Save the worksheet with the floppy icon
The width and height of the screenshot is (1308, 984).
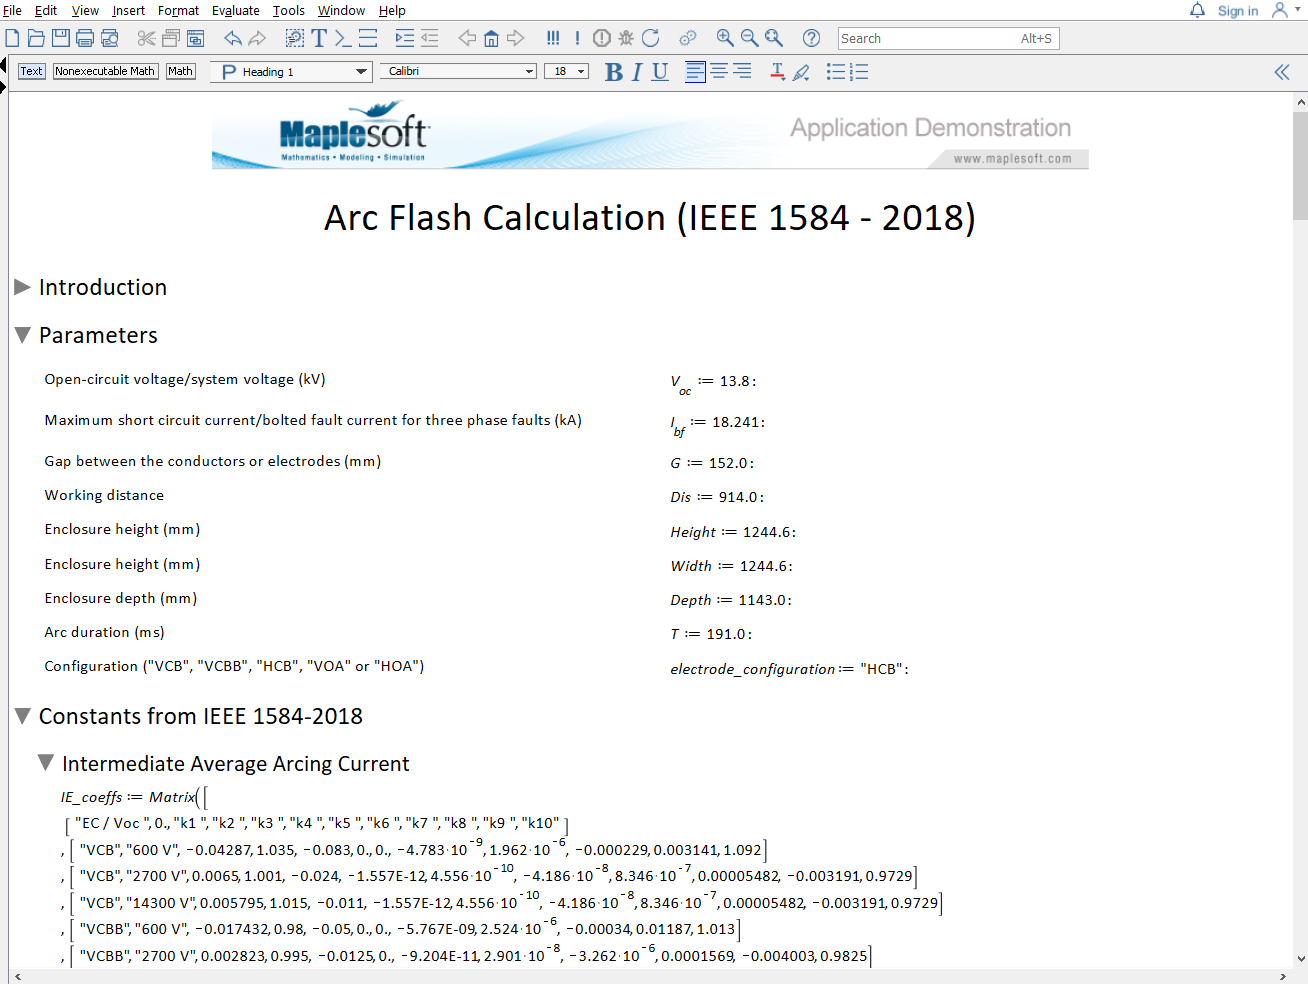[x=61, y=38]
